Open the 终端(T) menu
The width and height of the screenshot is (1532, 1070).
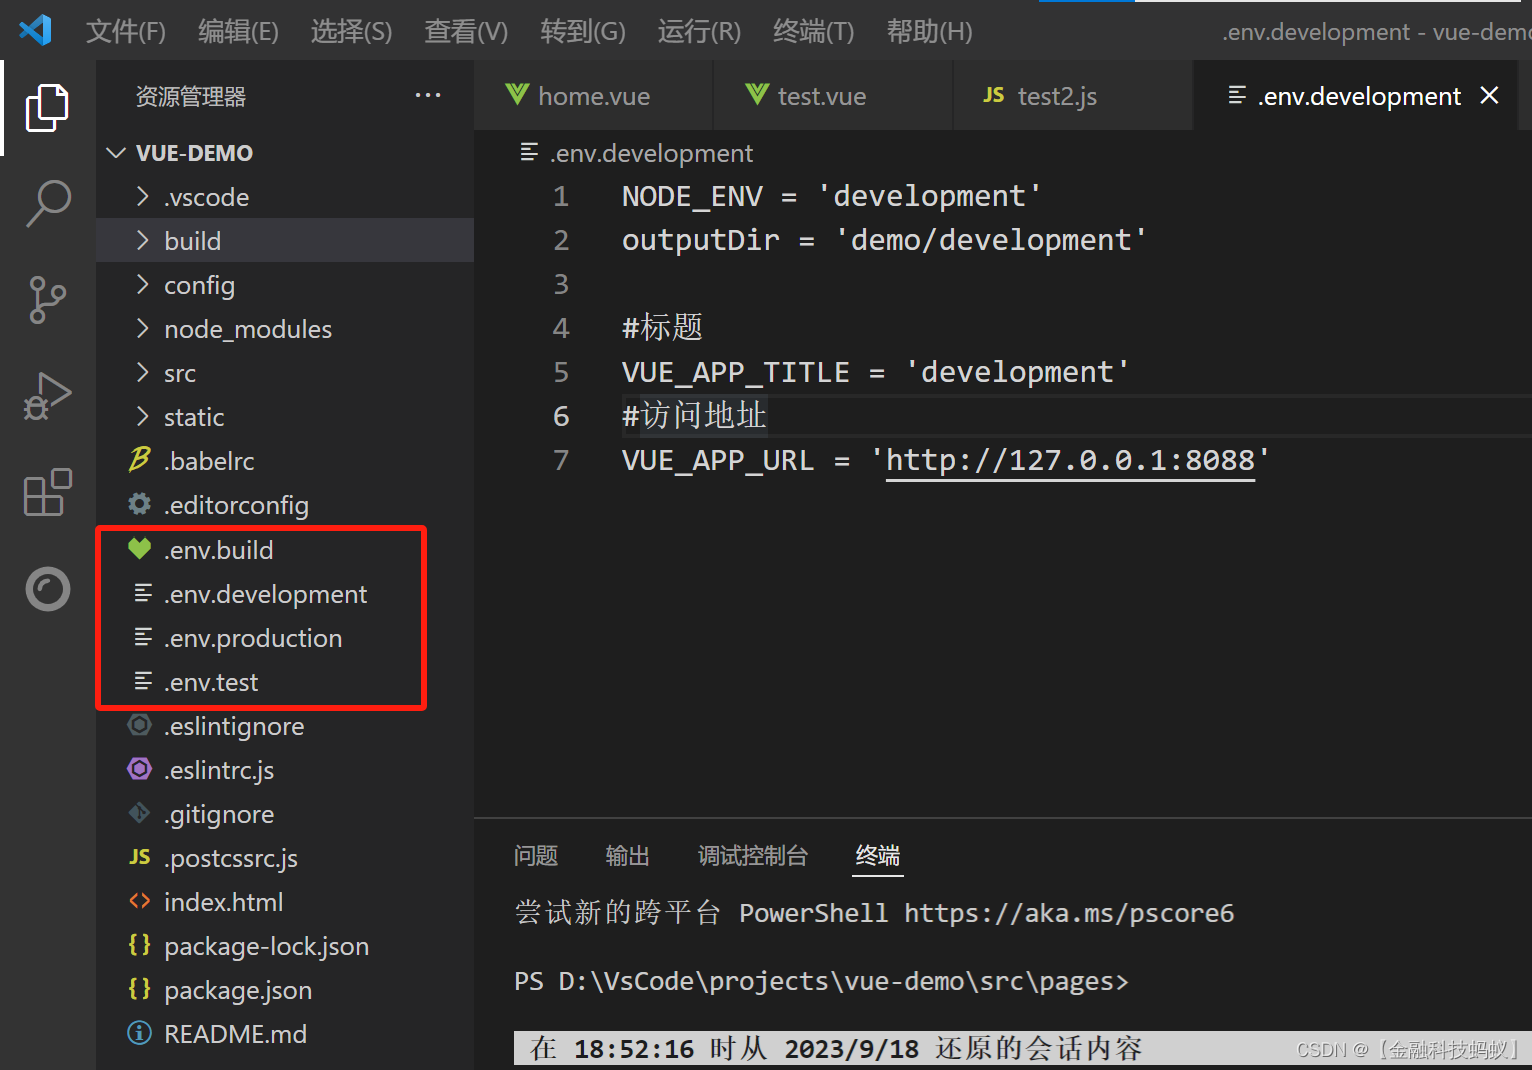[x=814, y=32]
